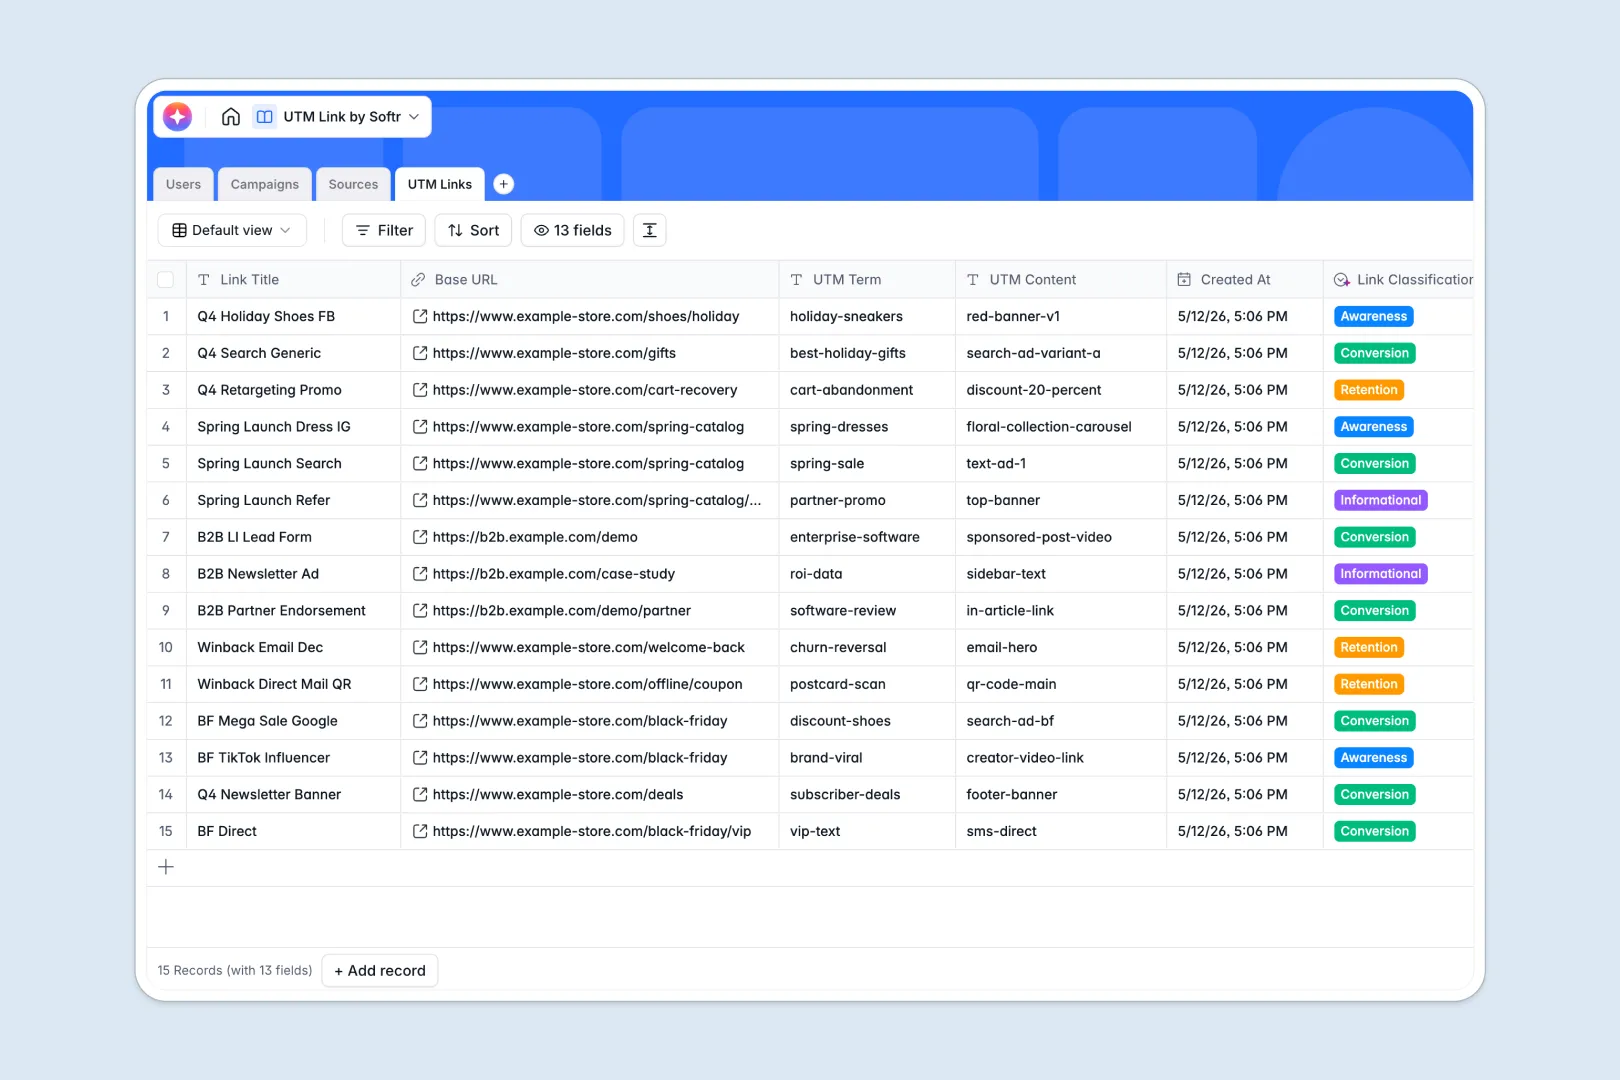The width and height of the screenshot is (1620, 1080).
Task: Click Informational tag in Spring Launch Refer row
Action: [x=1381, y=500]
